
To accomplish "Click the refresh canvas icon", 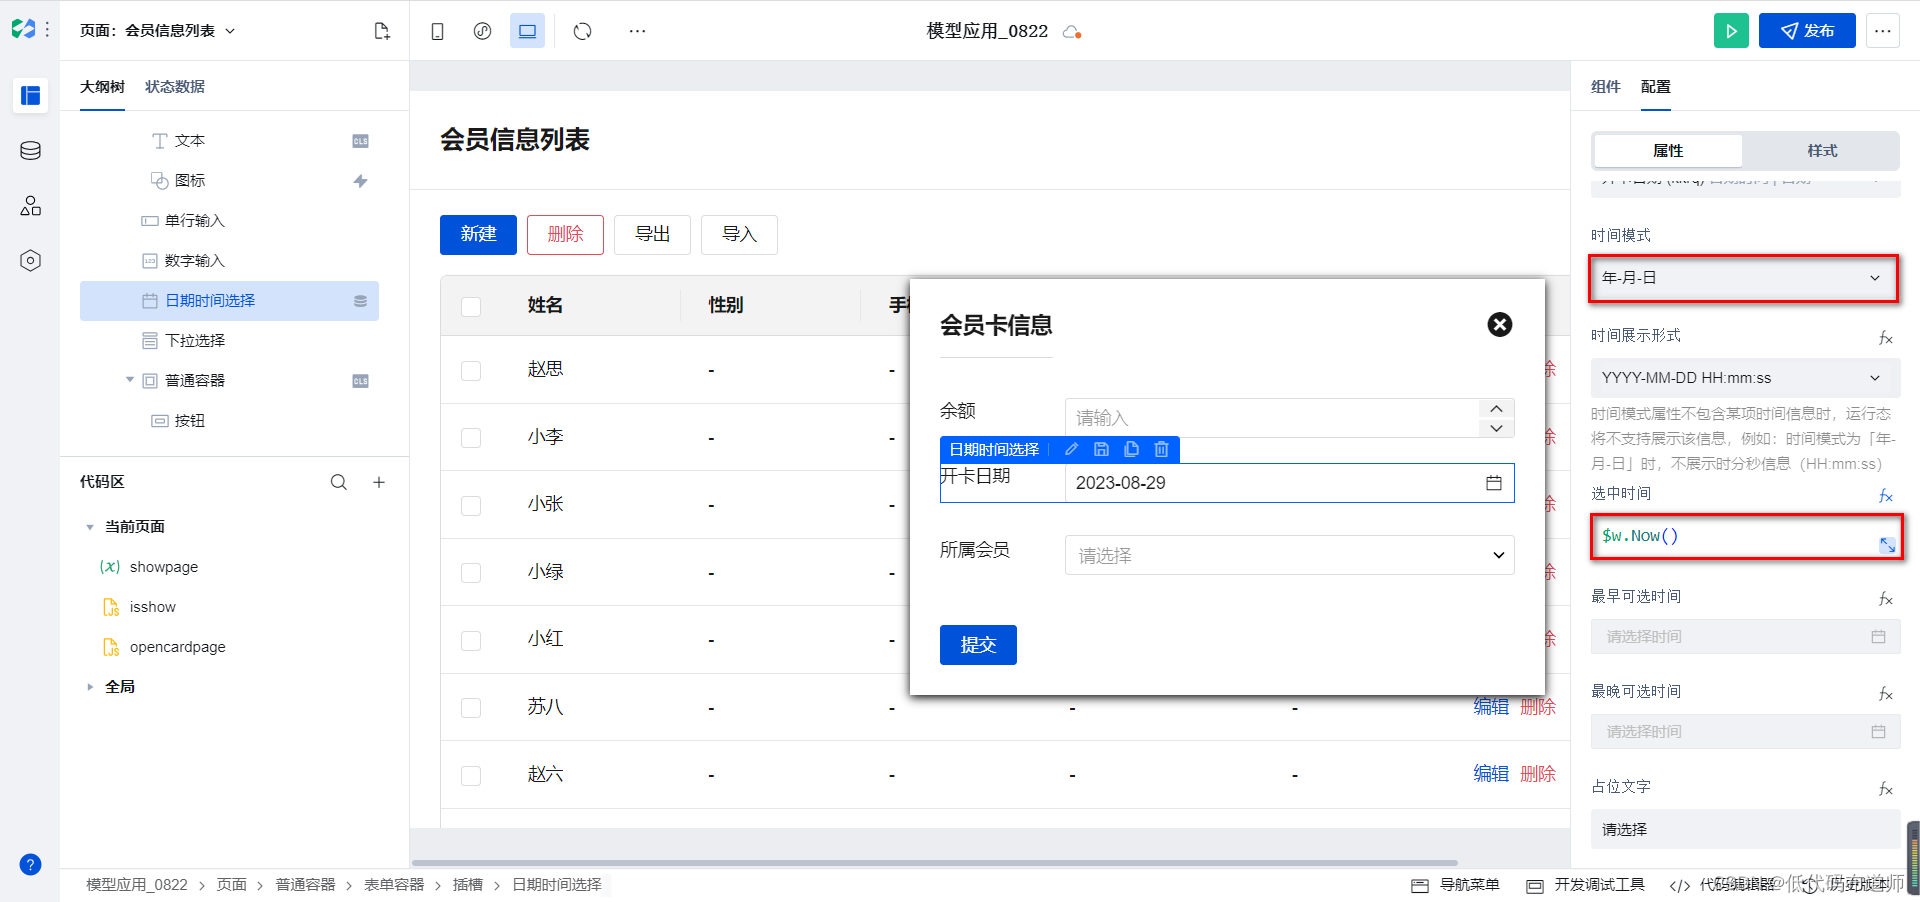I will coord(582,31).
